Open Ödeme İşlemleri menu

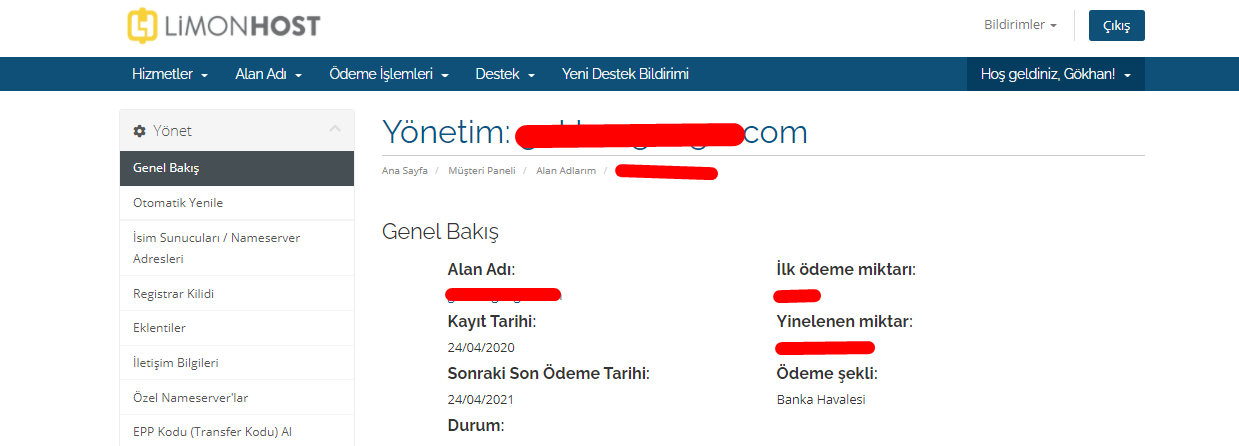389,74
